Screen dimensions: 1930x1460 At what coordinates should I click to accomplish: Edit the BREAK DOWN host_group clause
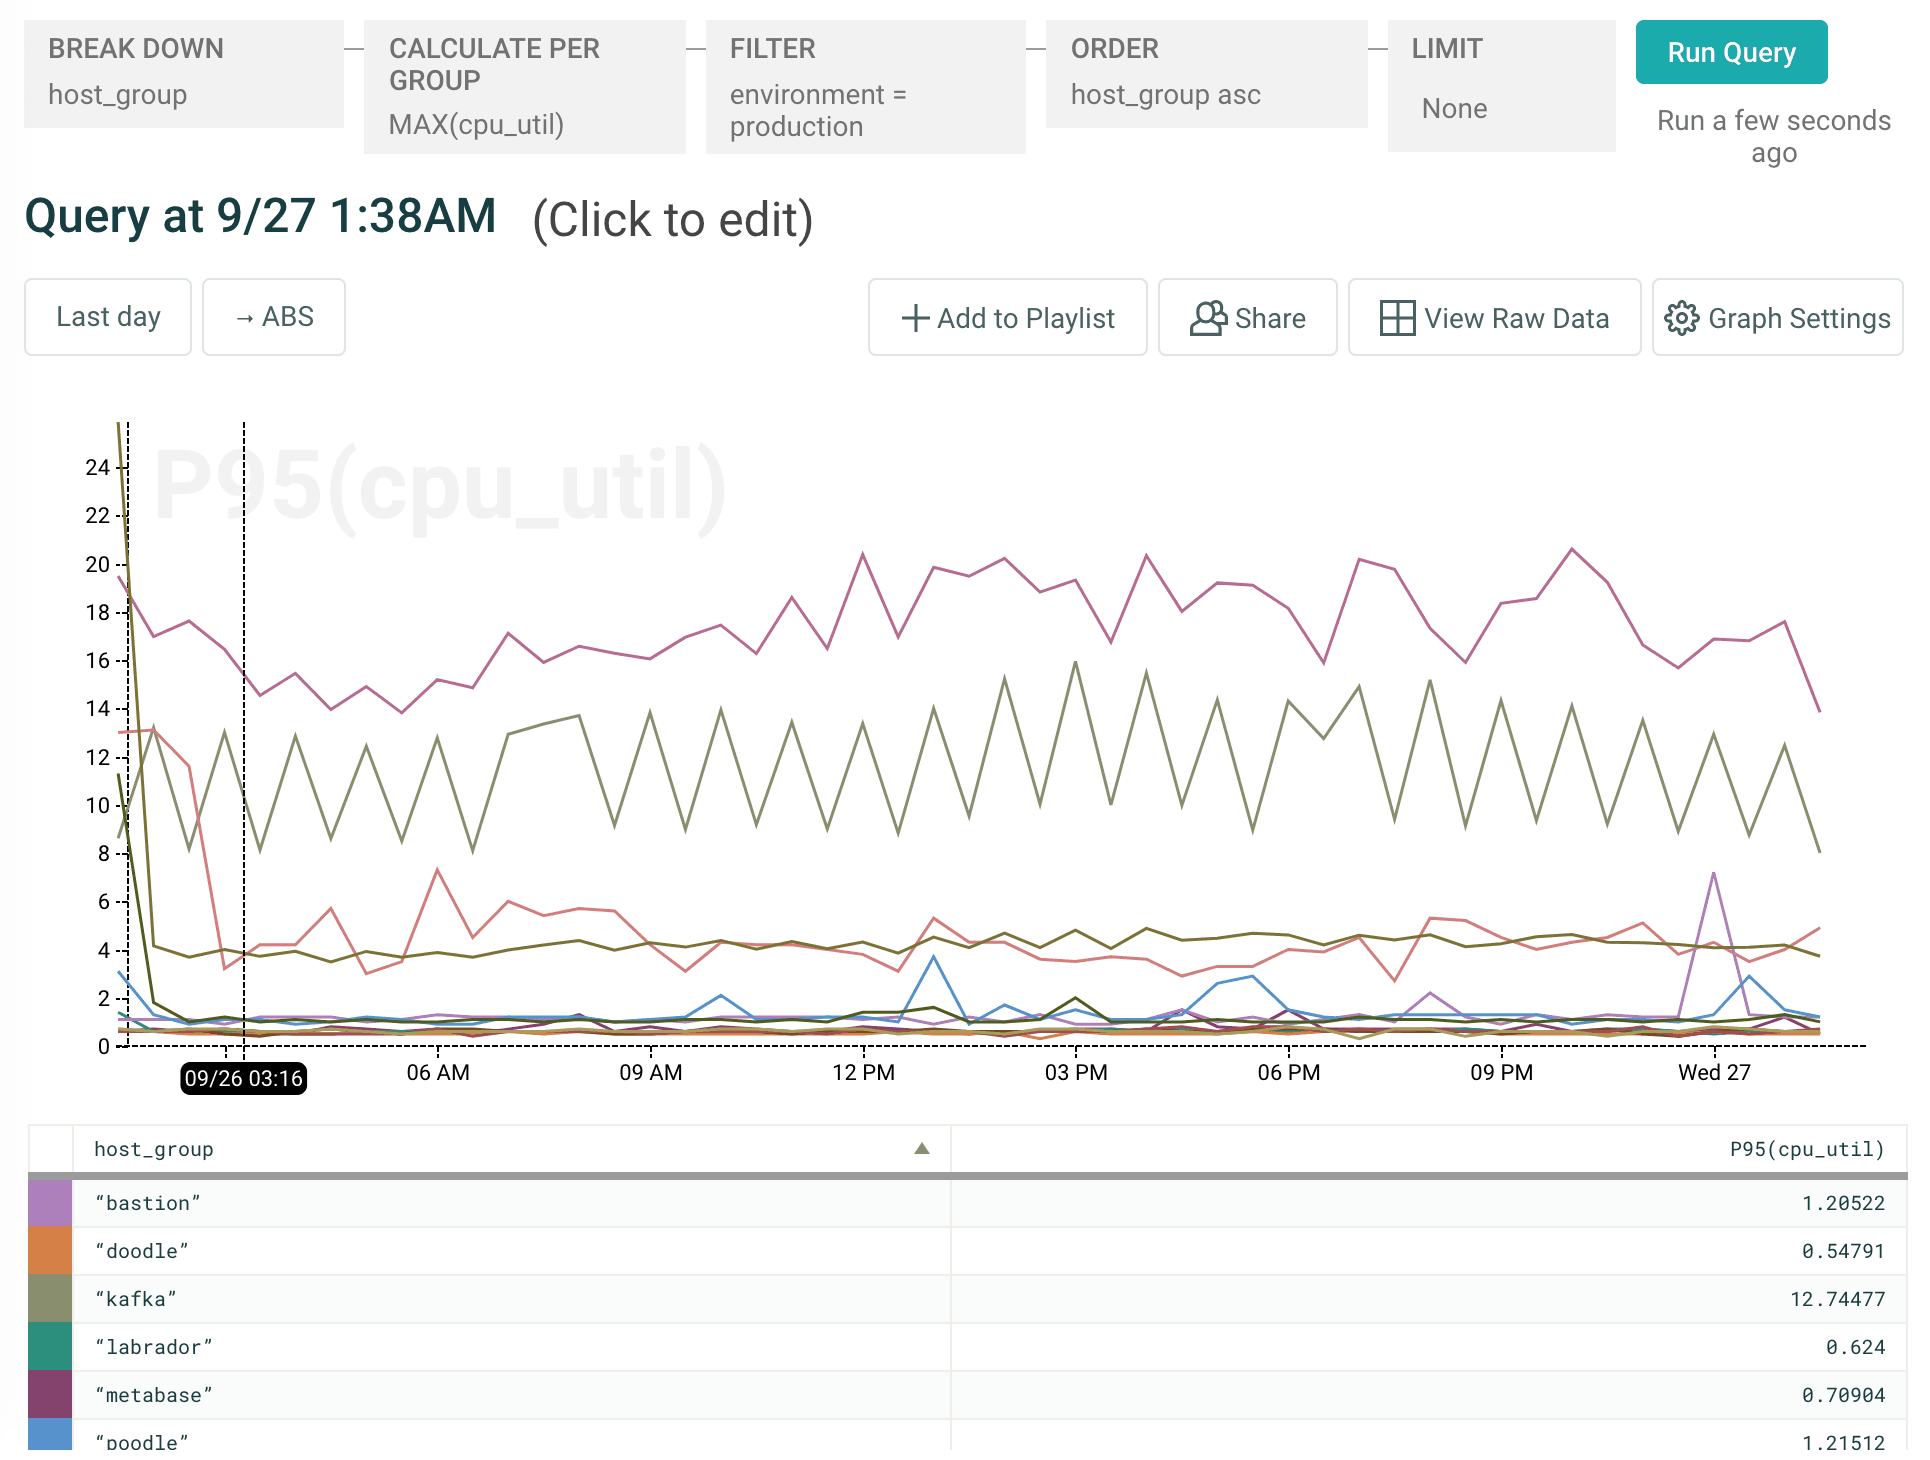(x=184, y=74)
